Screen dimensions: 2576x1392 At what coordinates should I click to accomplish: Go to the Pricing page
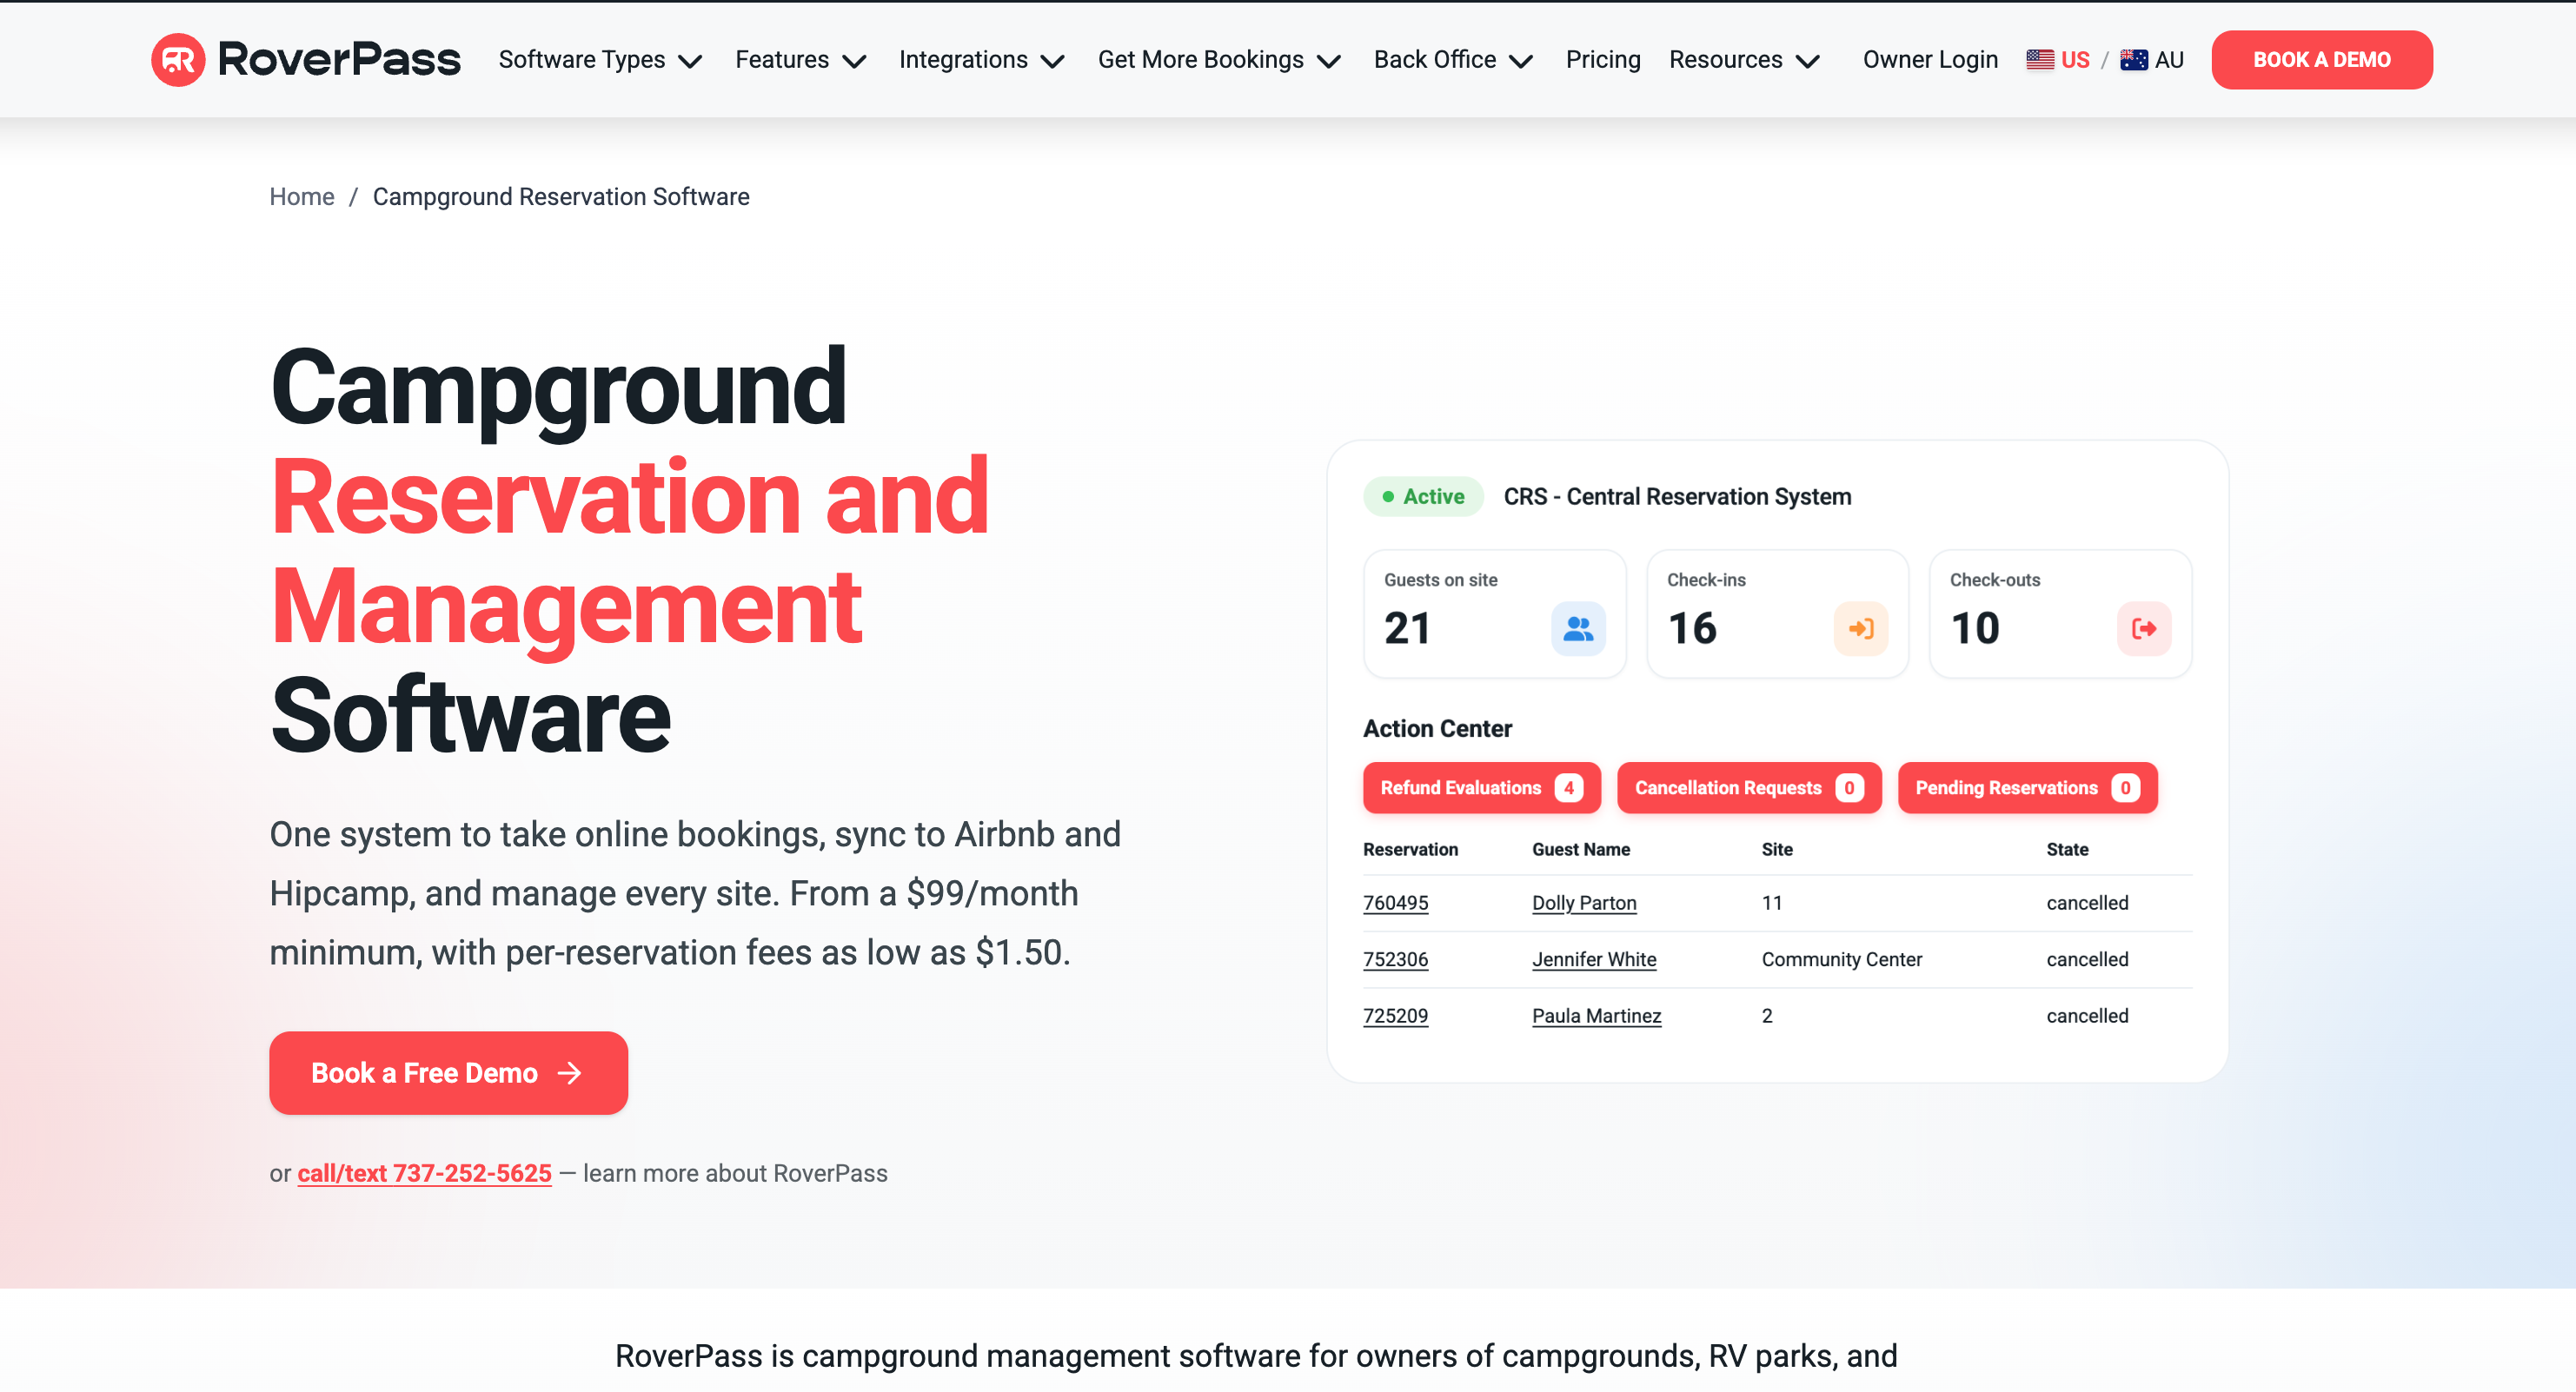coord(1603,60)
